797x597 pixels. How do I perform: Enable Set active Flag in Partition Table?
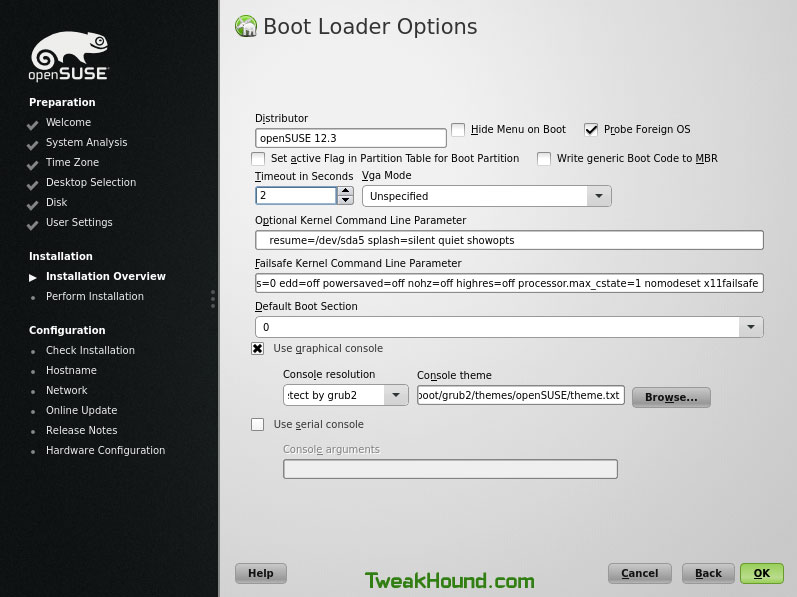pyautogui.click(x=258, y=159)
